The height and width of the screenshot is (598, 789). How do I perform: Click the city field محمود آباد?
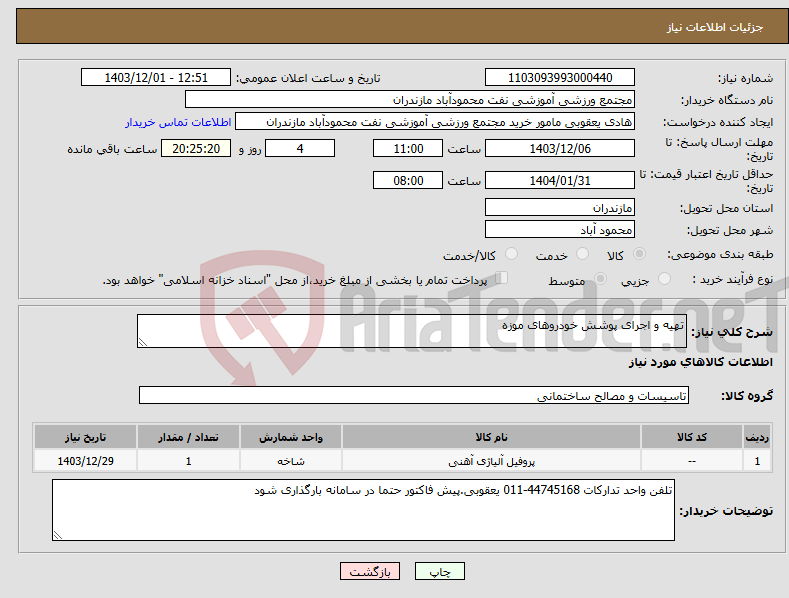pyautogui.click(x=560, y=230)
